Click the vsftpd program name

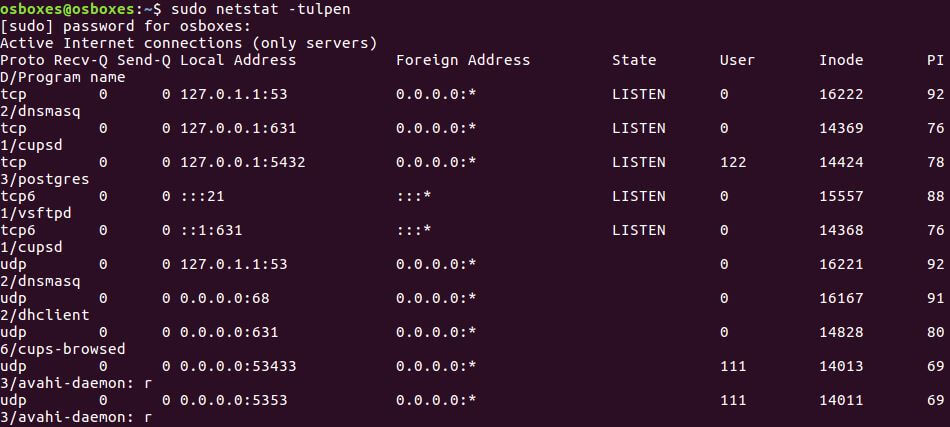(45, 213)
